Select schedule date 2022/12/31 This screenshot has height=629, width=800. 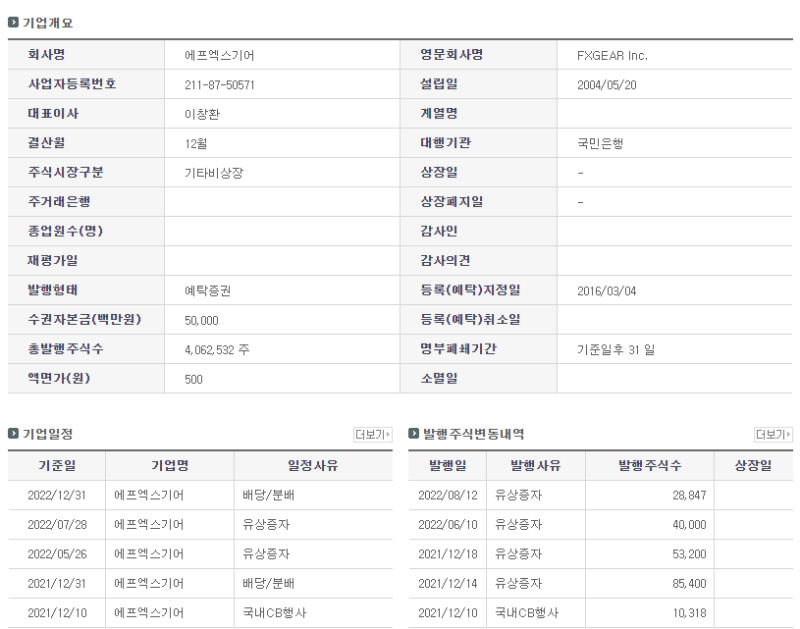pos(57,495)
